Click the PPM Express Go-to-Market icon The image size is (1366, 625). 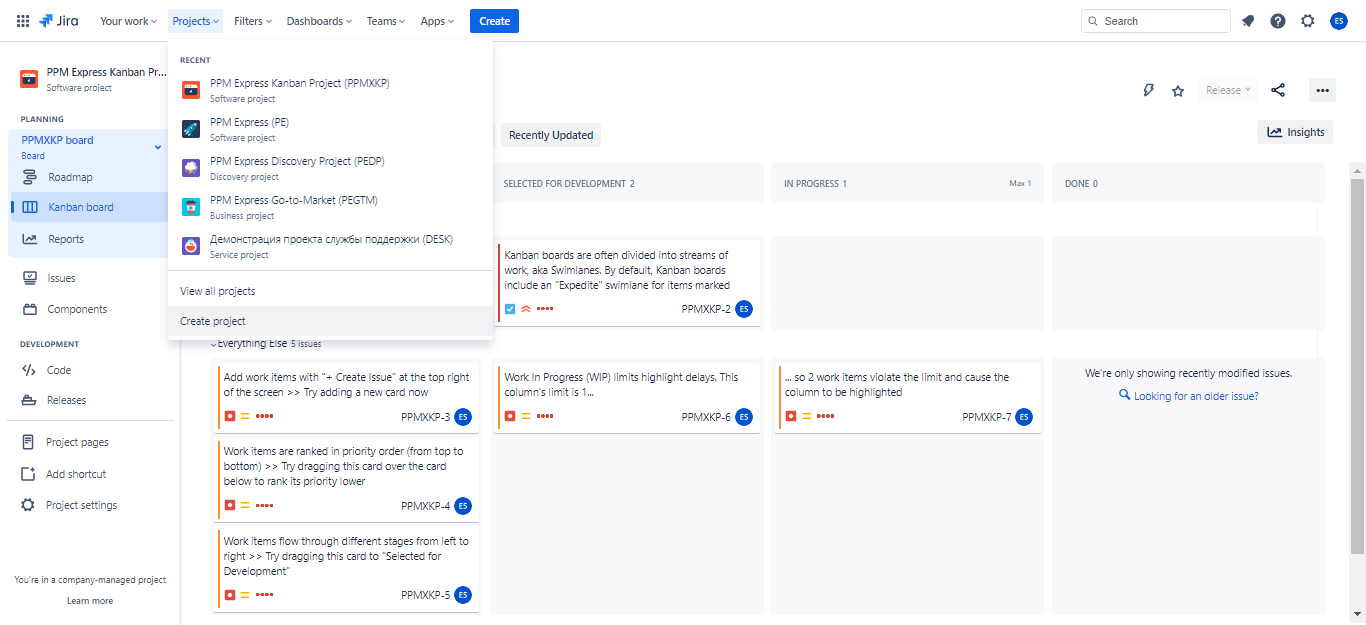coord(191,207)
